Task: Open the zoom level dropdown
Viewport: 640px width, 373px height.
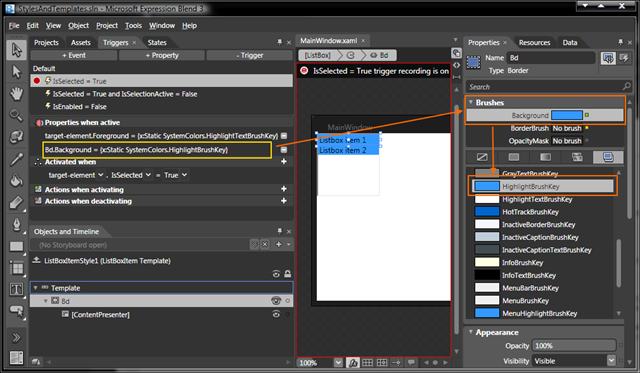Action: click(338, 362)
